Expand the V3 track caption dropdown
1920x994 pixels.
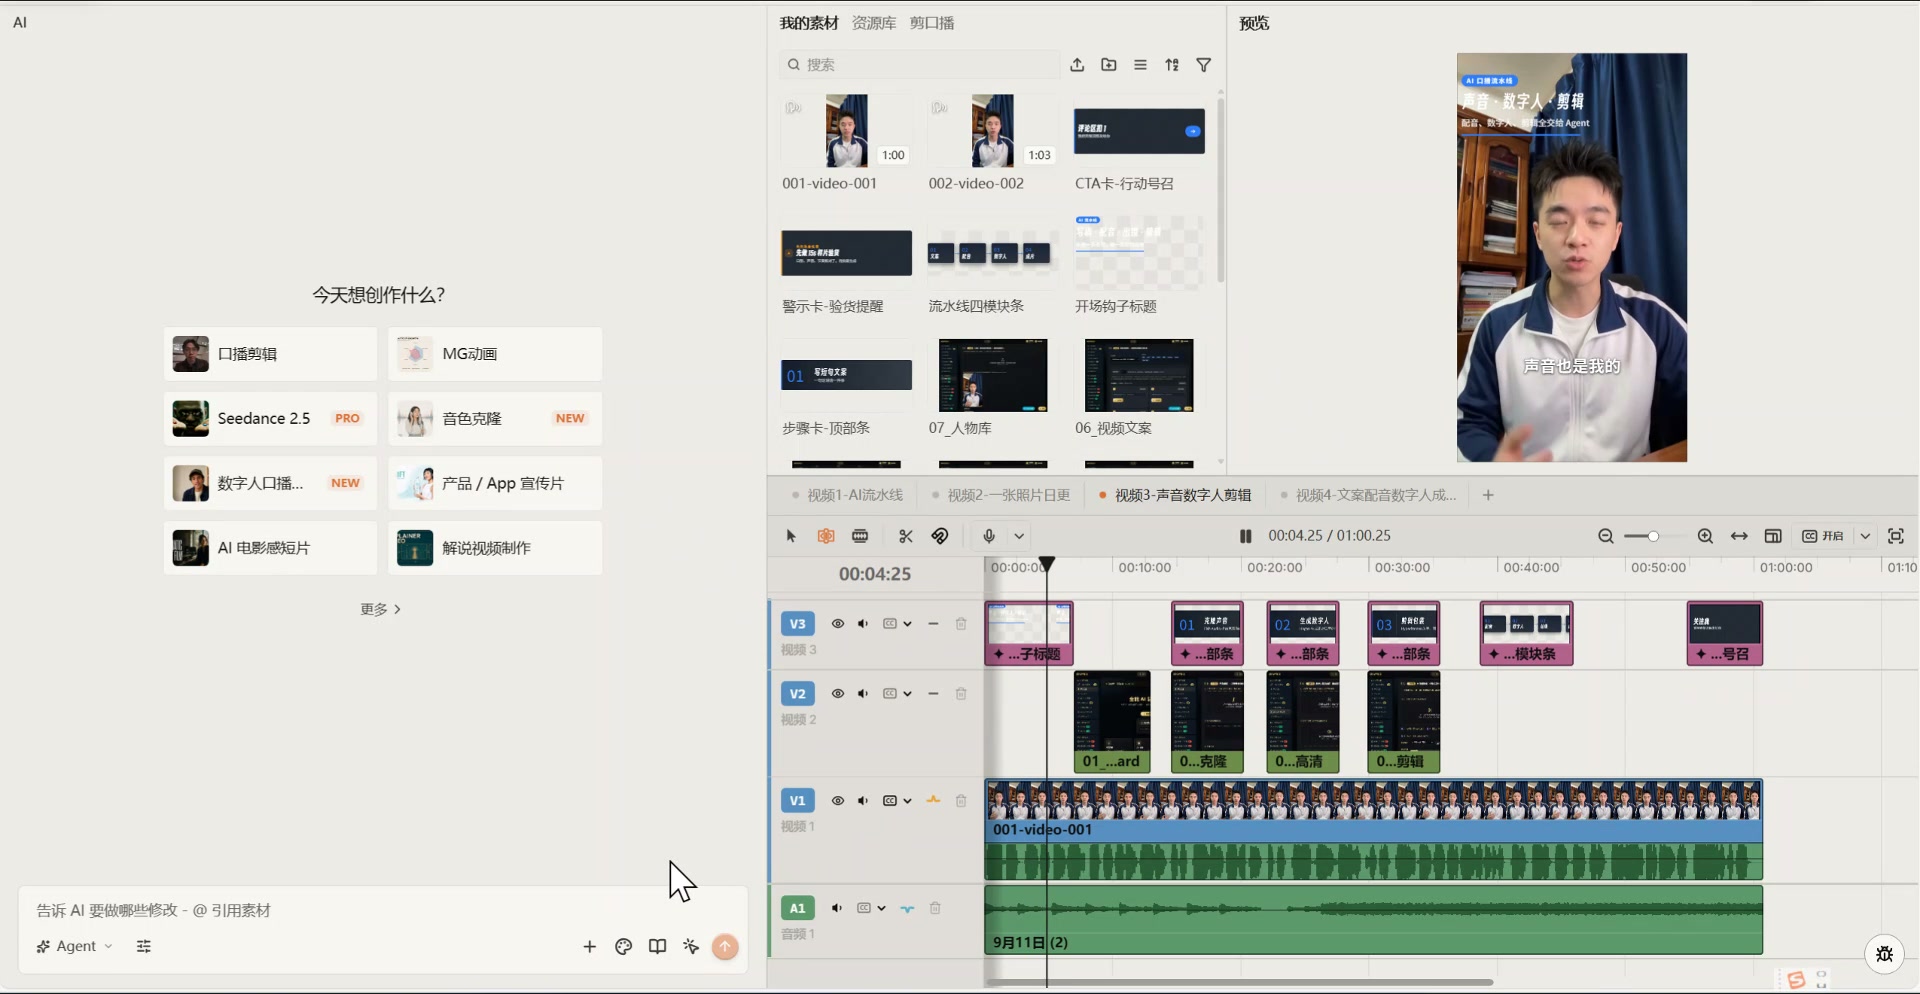(907, 624)
